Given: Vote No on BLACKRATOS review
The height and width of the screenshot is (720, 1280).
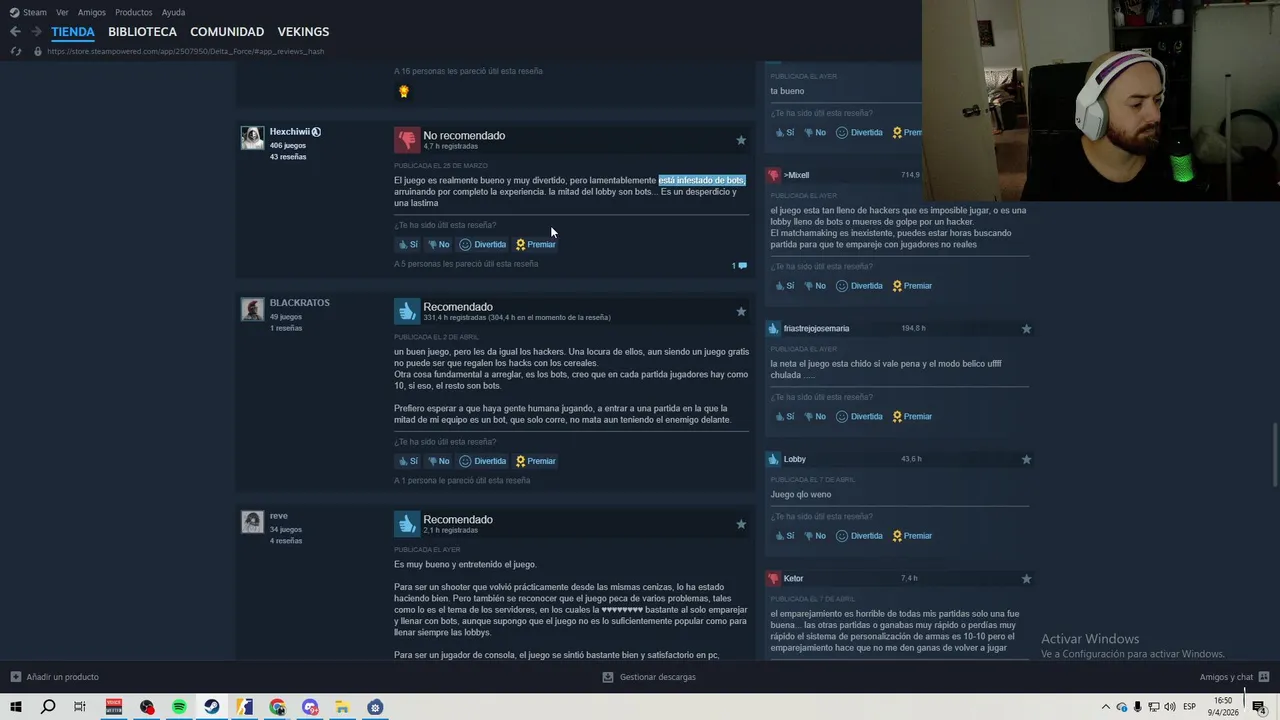Looking at the screenshot, I should [x=439, y=461].
